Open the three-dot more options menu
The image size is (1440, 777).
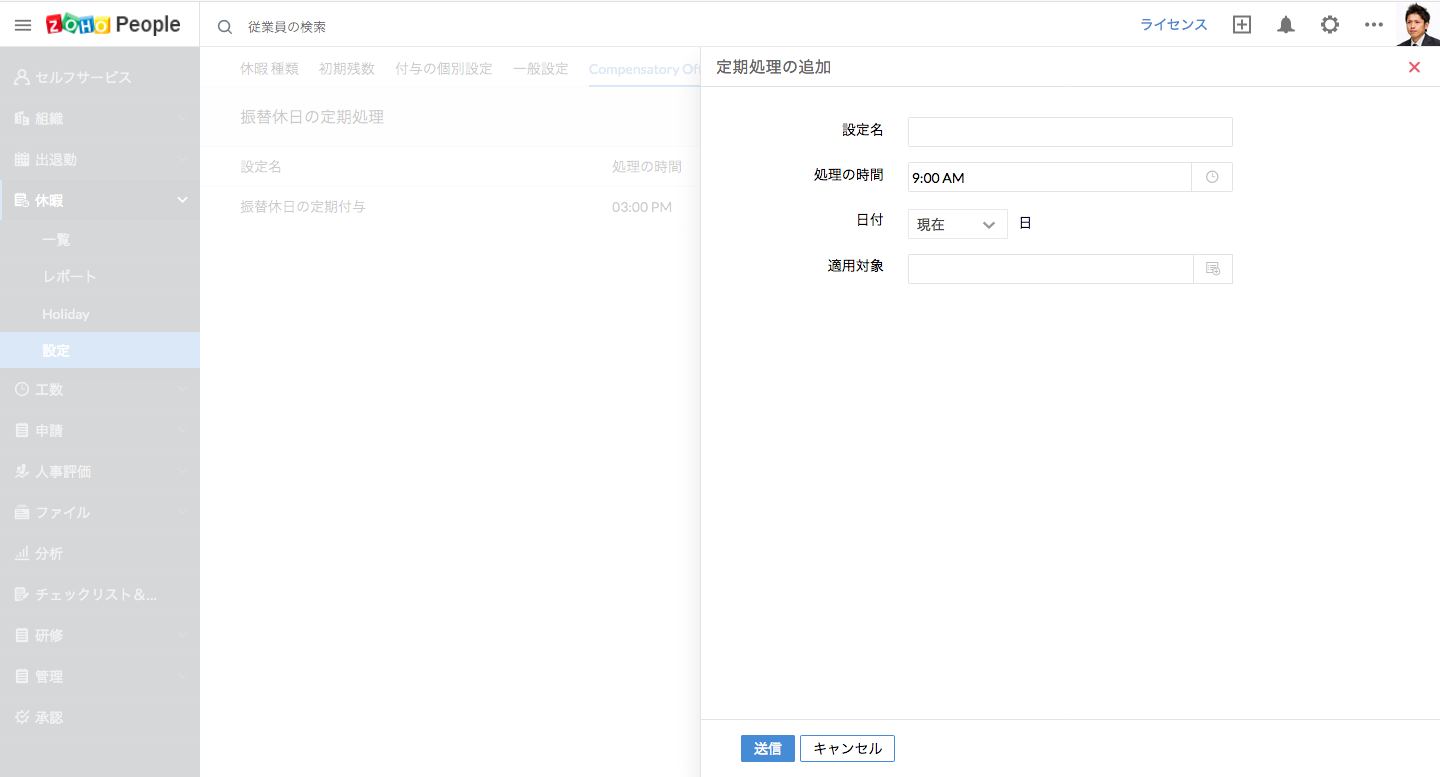click(1374, 26)
